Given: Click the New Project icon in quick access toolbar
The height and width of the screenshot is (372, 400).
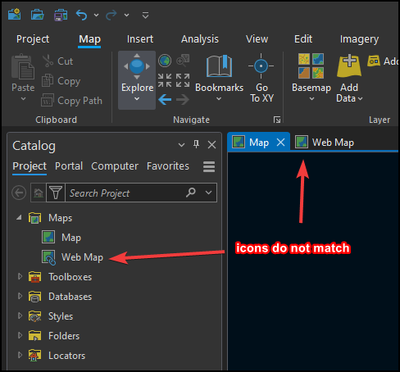Looking at the screenshot, I should tap(15, 15).
